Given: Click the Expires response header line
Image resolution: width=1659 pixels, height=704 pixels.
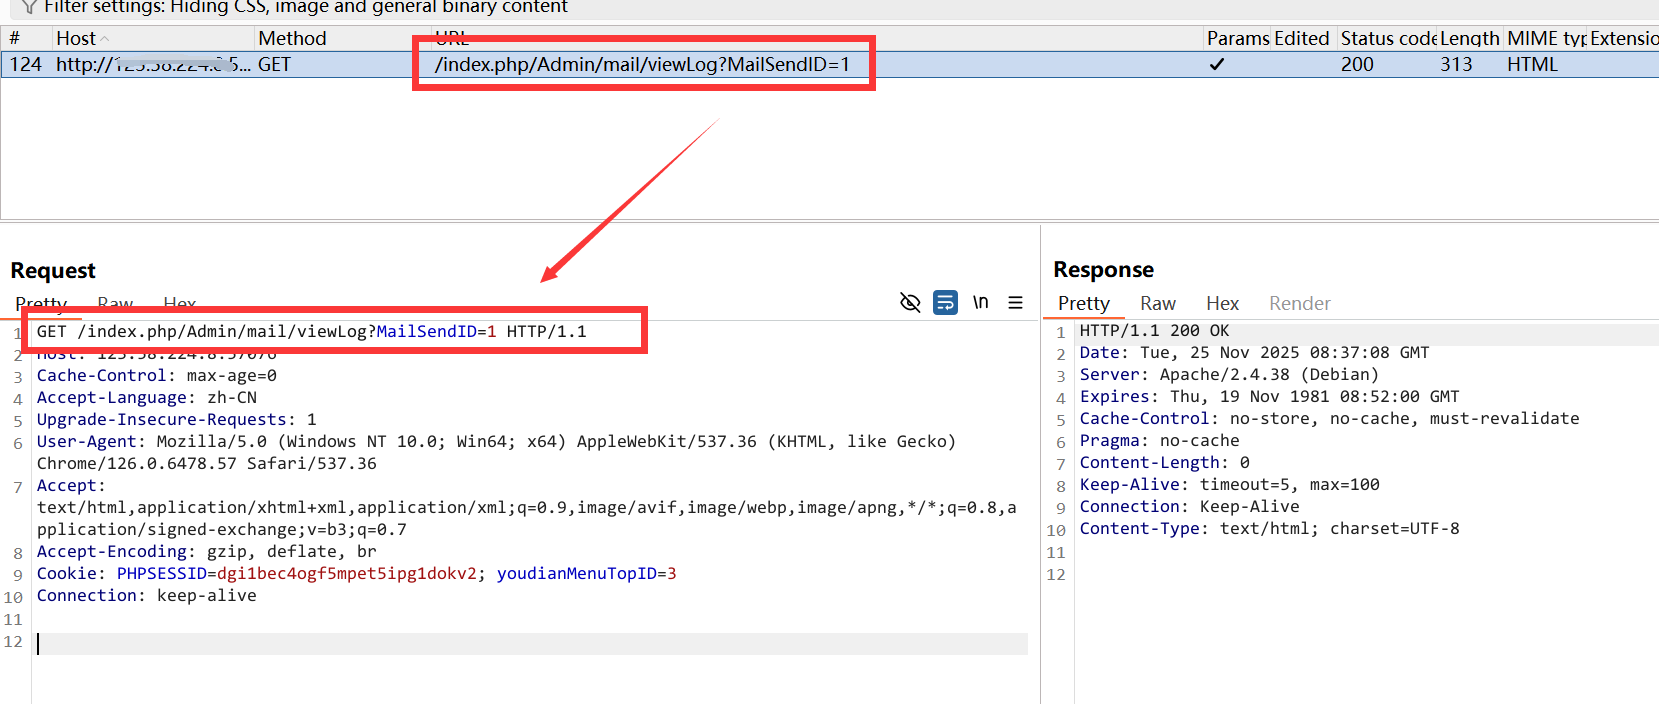Looking at the screenshot, I should 1270,396.
